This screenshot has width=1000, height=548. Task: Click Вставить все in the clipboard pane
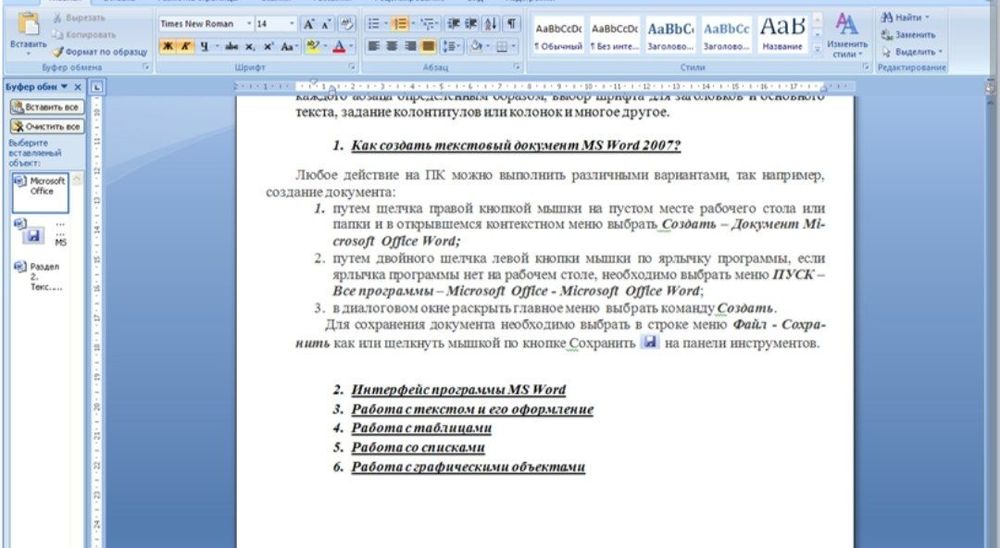tap(47, 107)
